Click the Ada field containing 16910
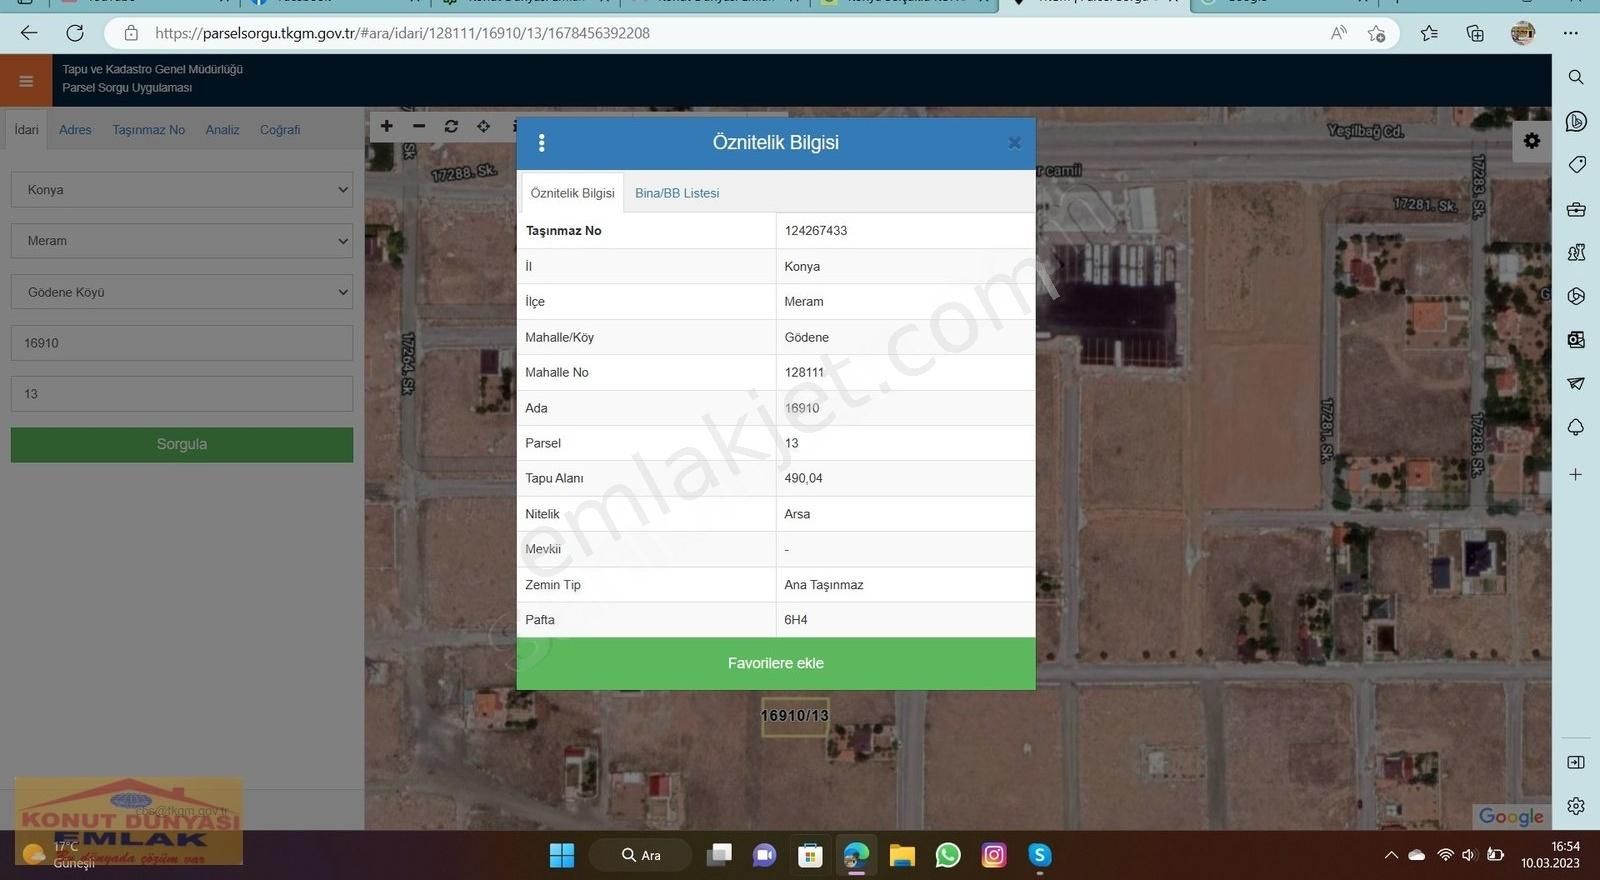This screenshot has width=1600, height=880. (182, 343)
